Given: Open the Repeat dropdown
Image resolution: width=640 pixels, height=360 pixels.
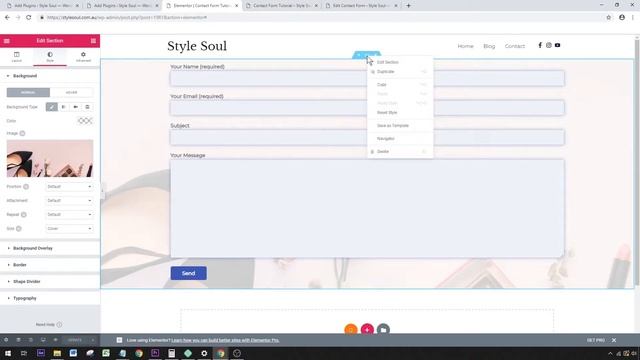Looking at the screenshot, I should coord(69,214).
